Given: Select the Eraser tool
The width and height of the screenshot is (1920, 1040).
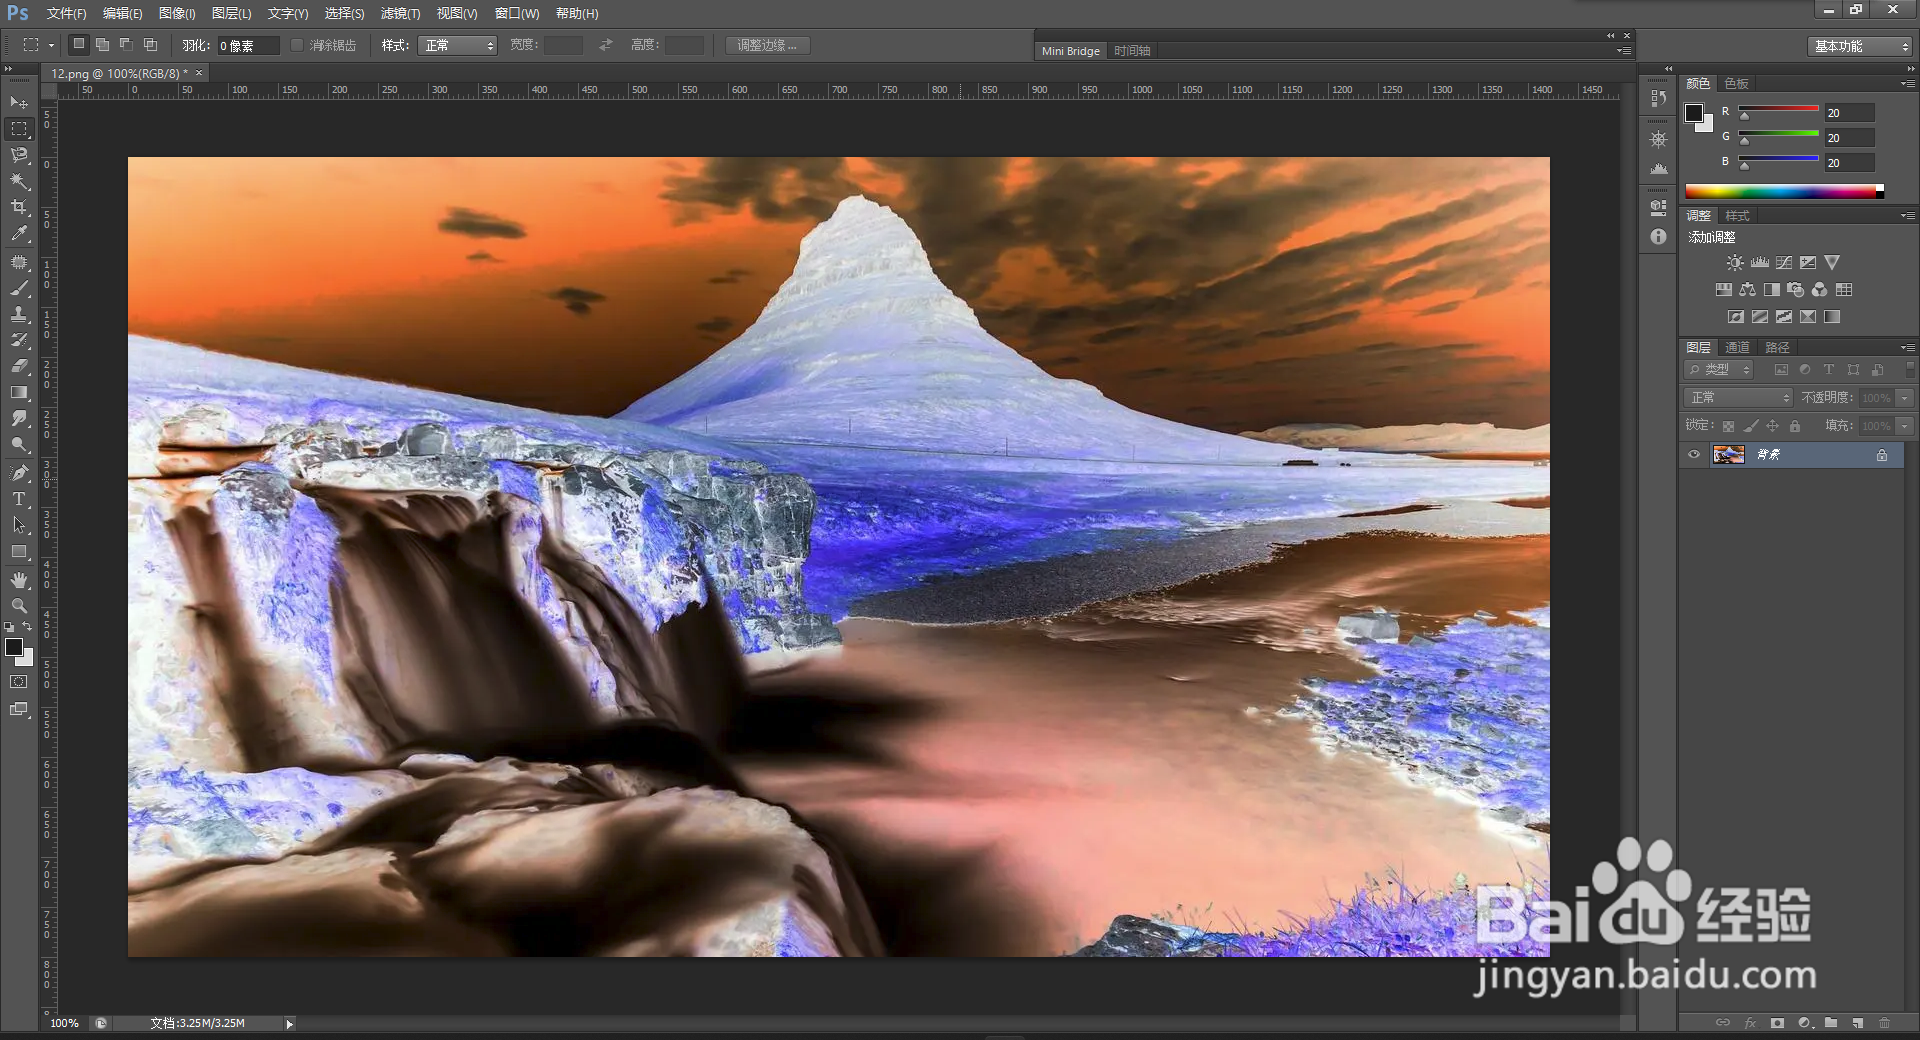Looking at the screenshot, I should 19,366.
